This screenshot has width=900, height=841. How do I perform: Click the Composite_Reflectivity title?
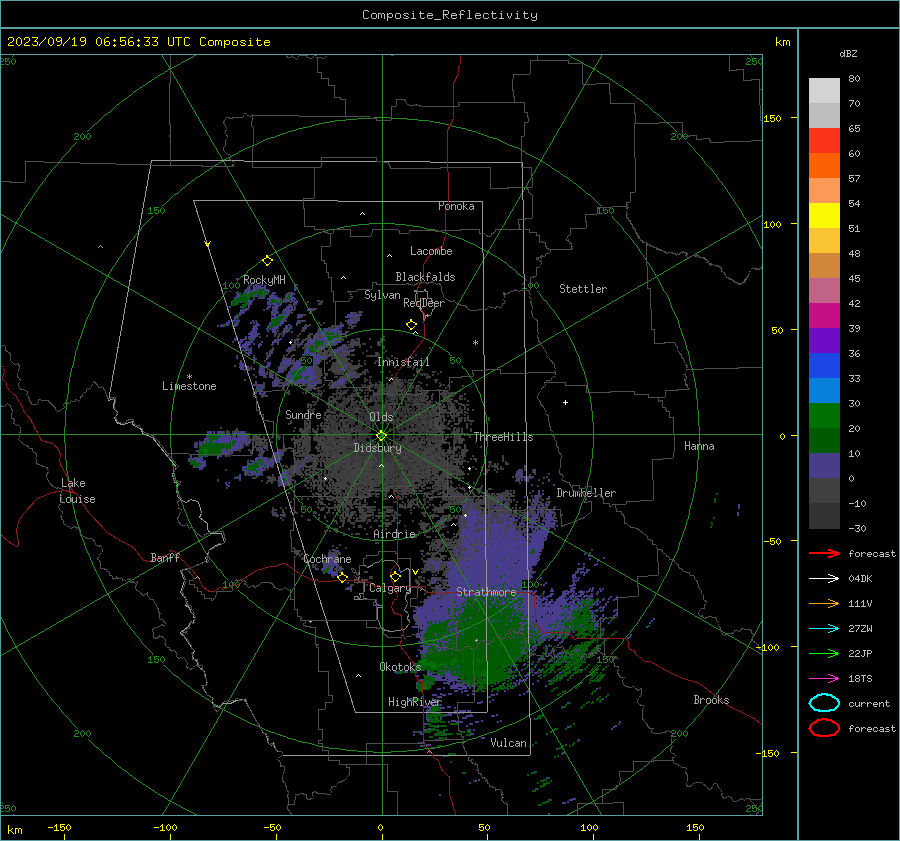[x=450, y=15]
